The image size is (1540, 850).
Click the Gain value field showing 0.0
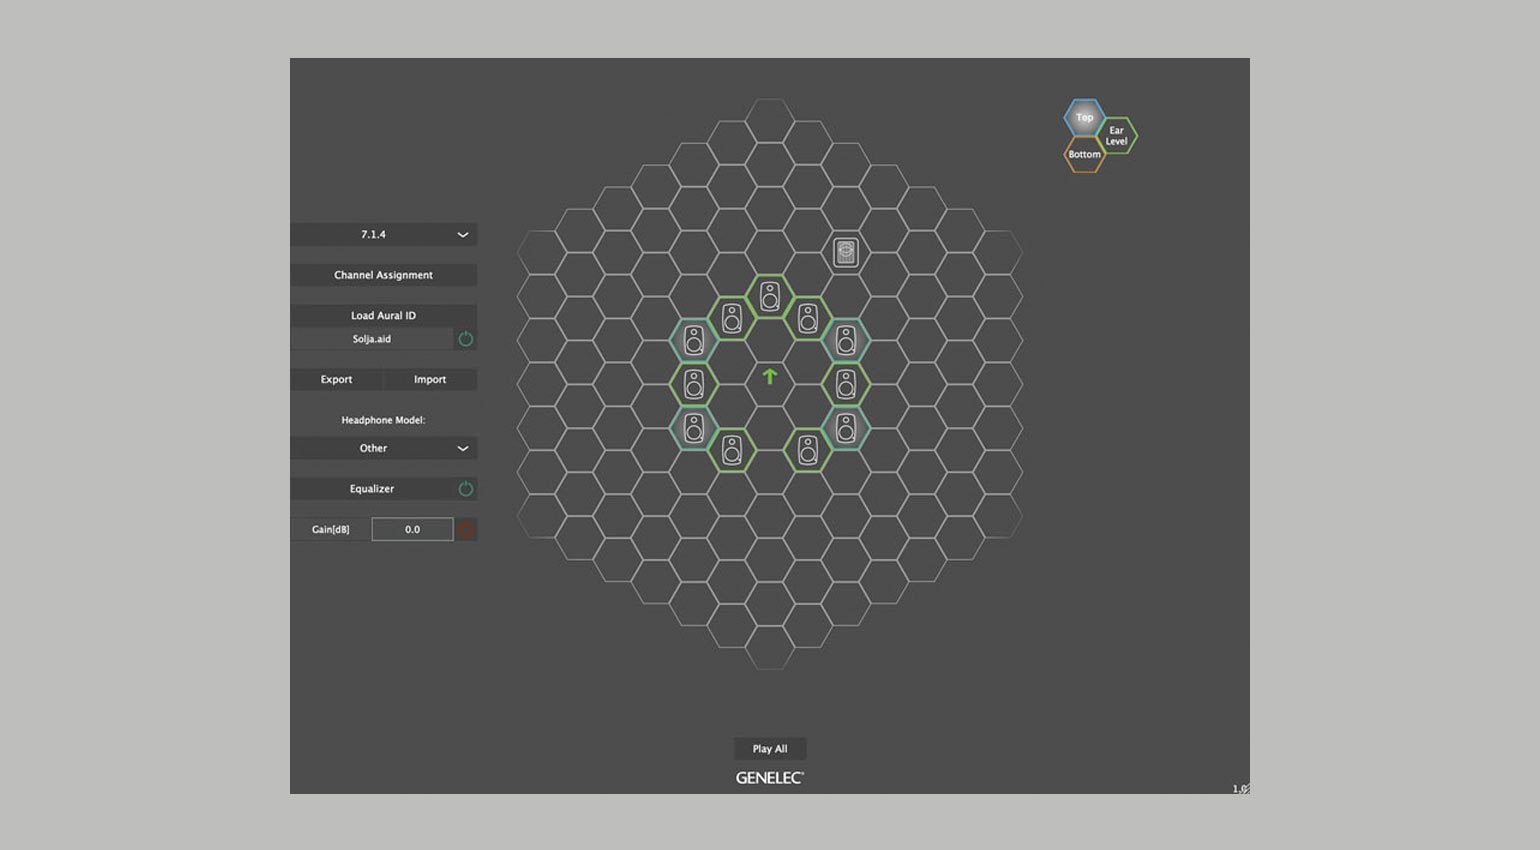tap(412, 529)
